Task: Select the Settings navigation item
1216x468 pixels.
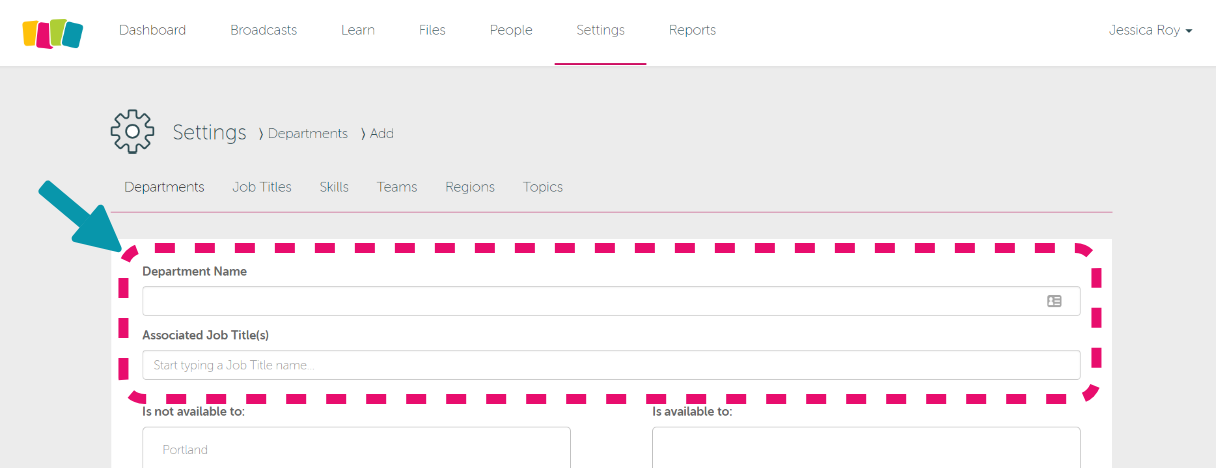Action: click(x=600, y=30)
